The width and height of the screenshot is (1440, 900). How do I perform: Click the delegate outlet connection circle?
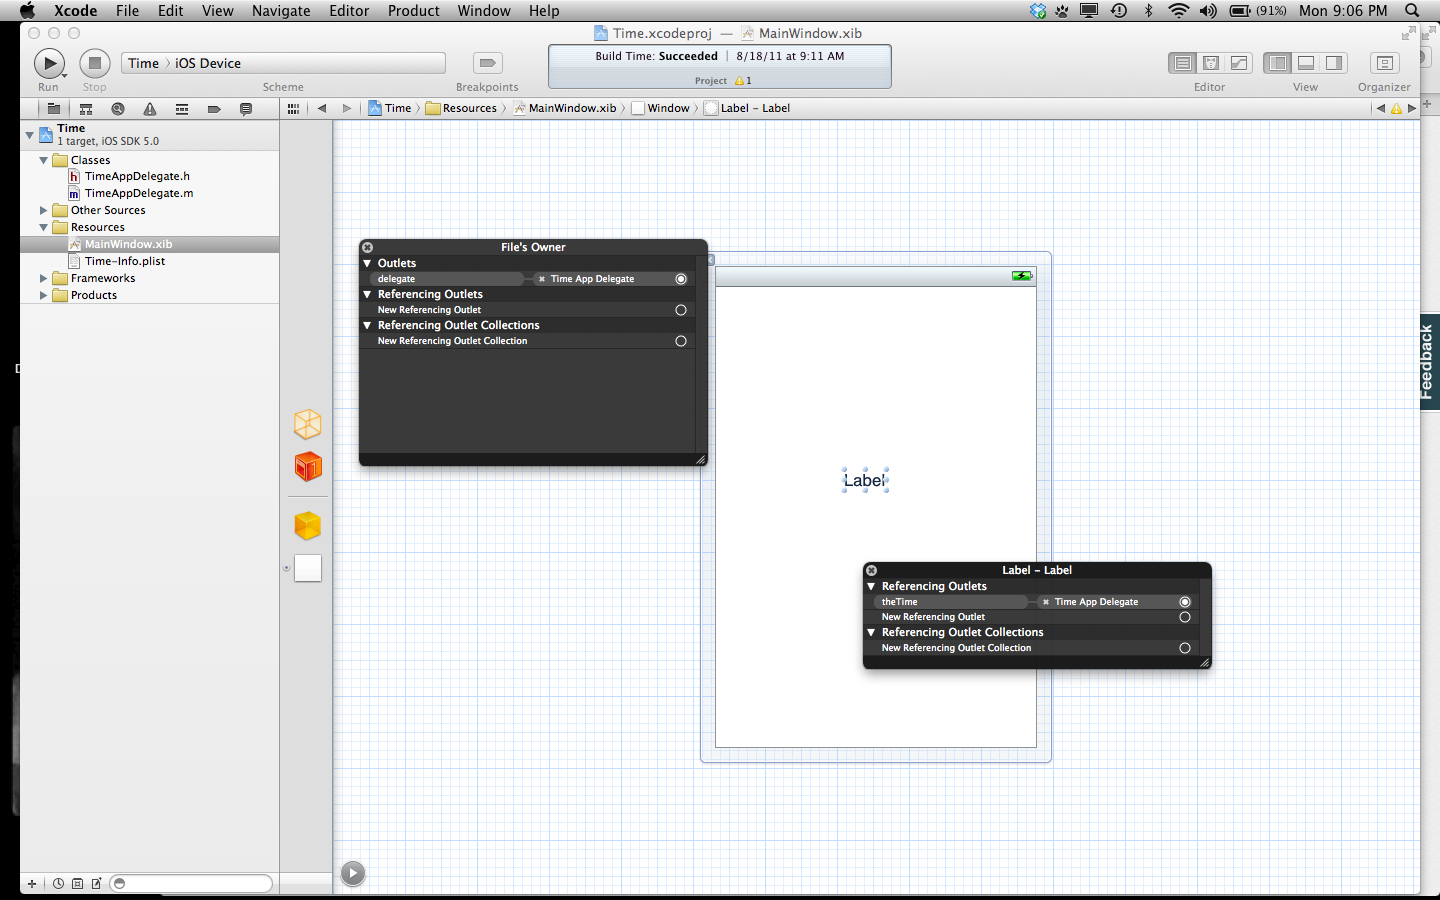pyautogui.click(x=681, y=279)
